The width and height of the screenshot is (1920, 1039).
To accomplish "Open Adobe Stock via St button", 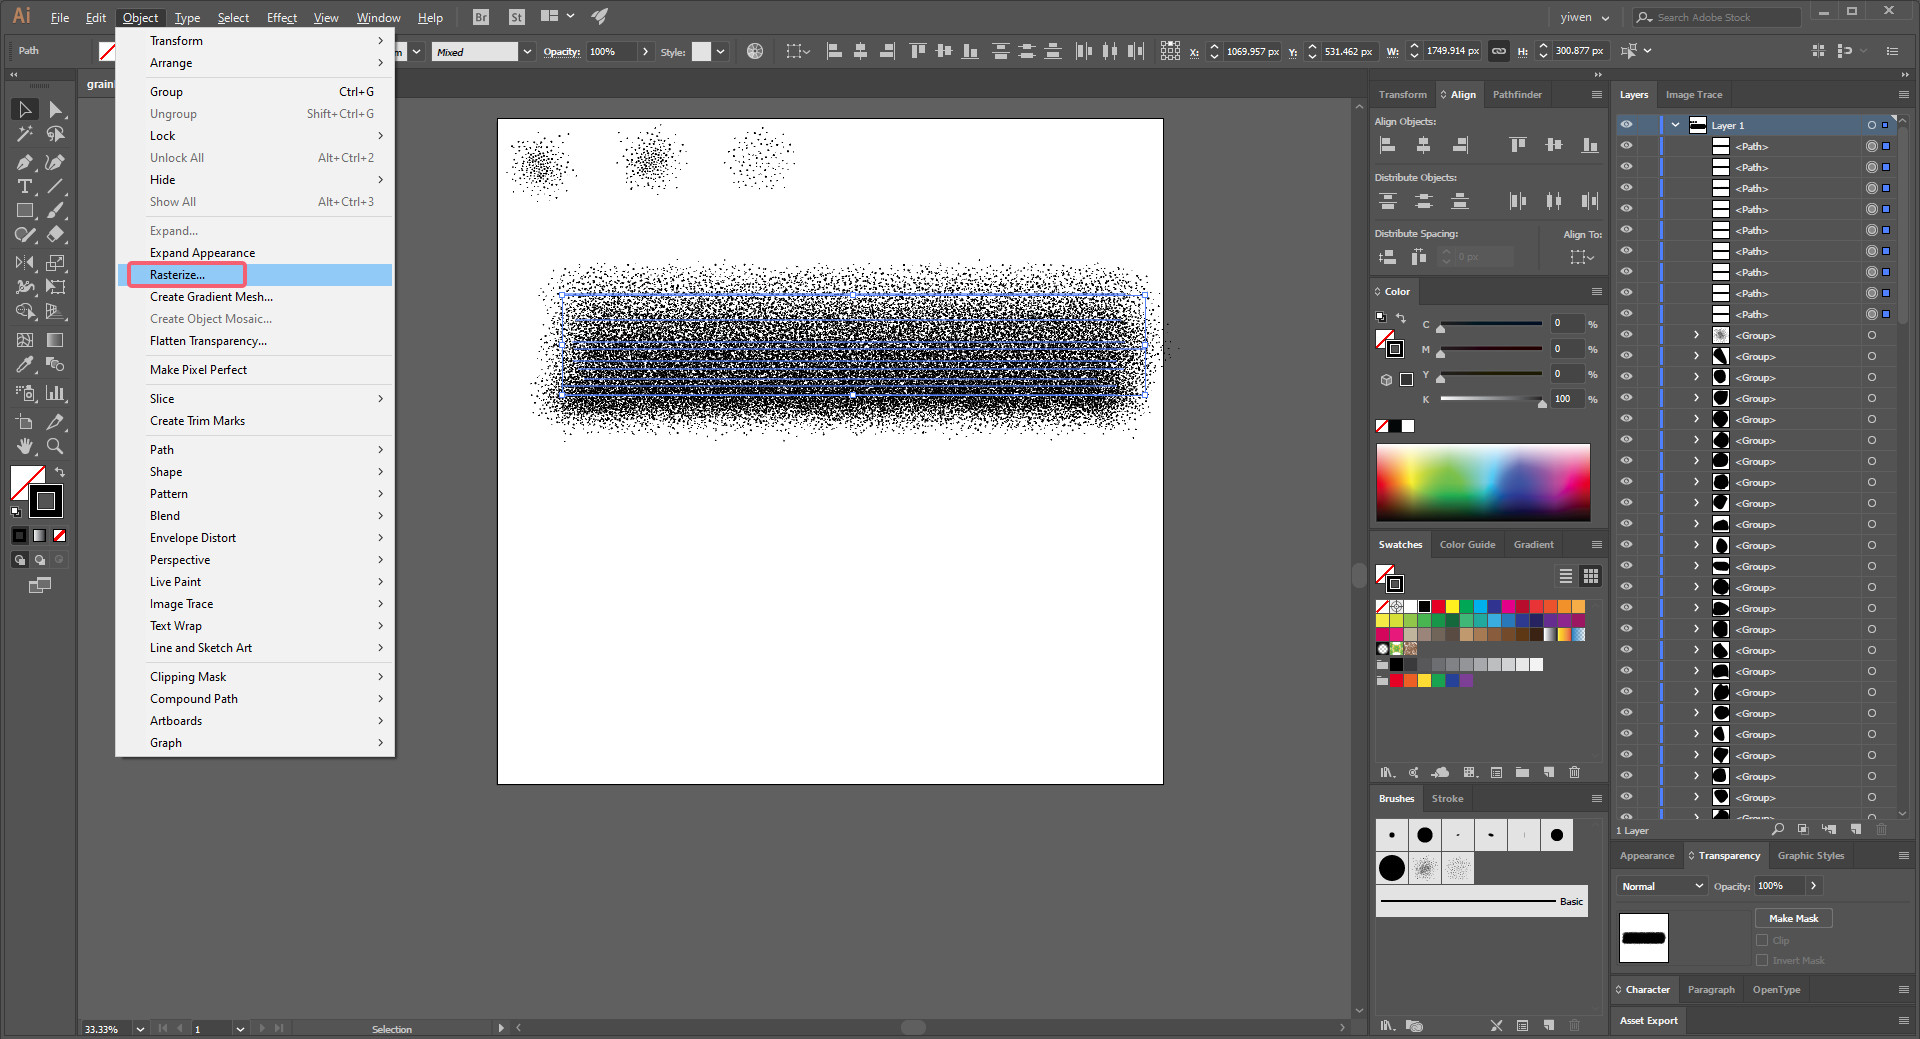I will tap(516, 17).
